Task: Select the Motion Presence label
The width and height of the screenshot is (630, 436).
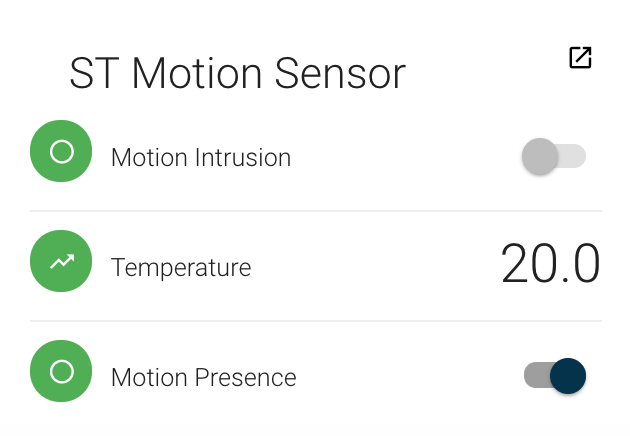Action: point(204,378)
